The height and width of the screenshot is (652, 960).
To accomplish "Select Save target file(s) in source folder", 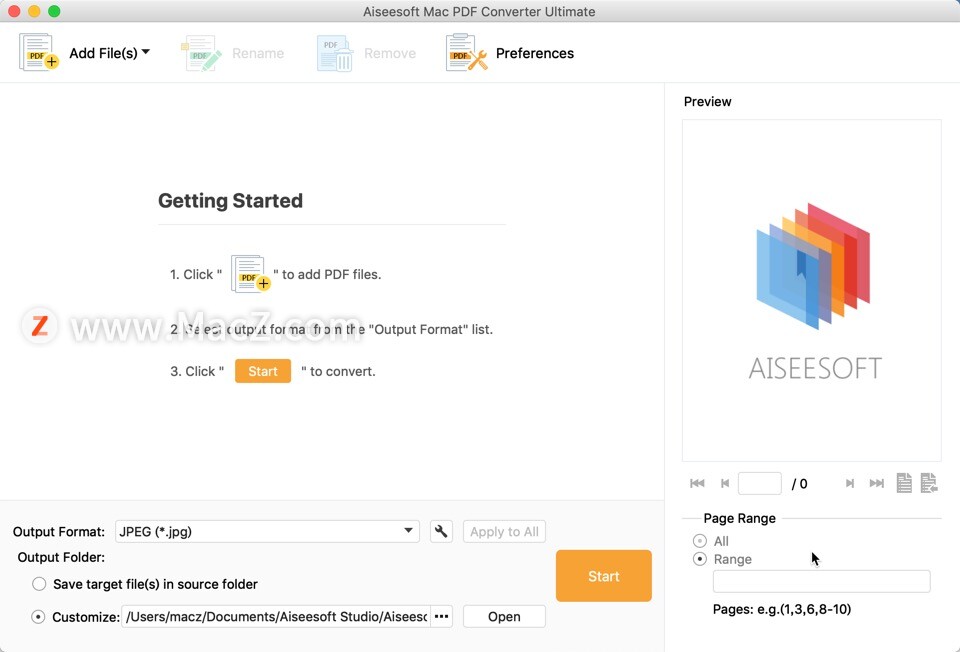I will tap(39, 584).
